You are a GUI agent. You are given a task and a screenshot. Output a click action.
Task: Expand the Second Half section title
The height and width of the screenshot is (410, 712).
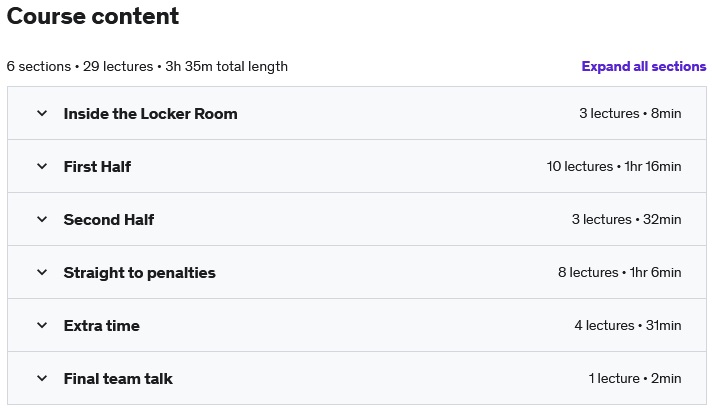tap(108, 219)
